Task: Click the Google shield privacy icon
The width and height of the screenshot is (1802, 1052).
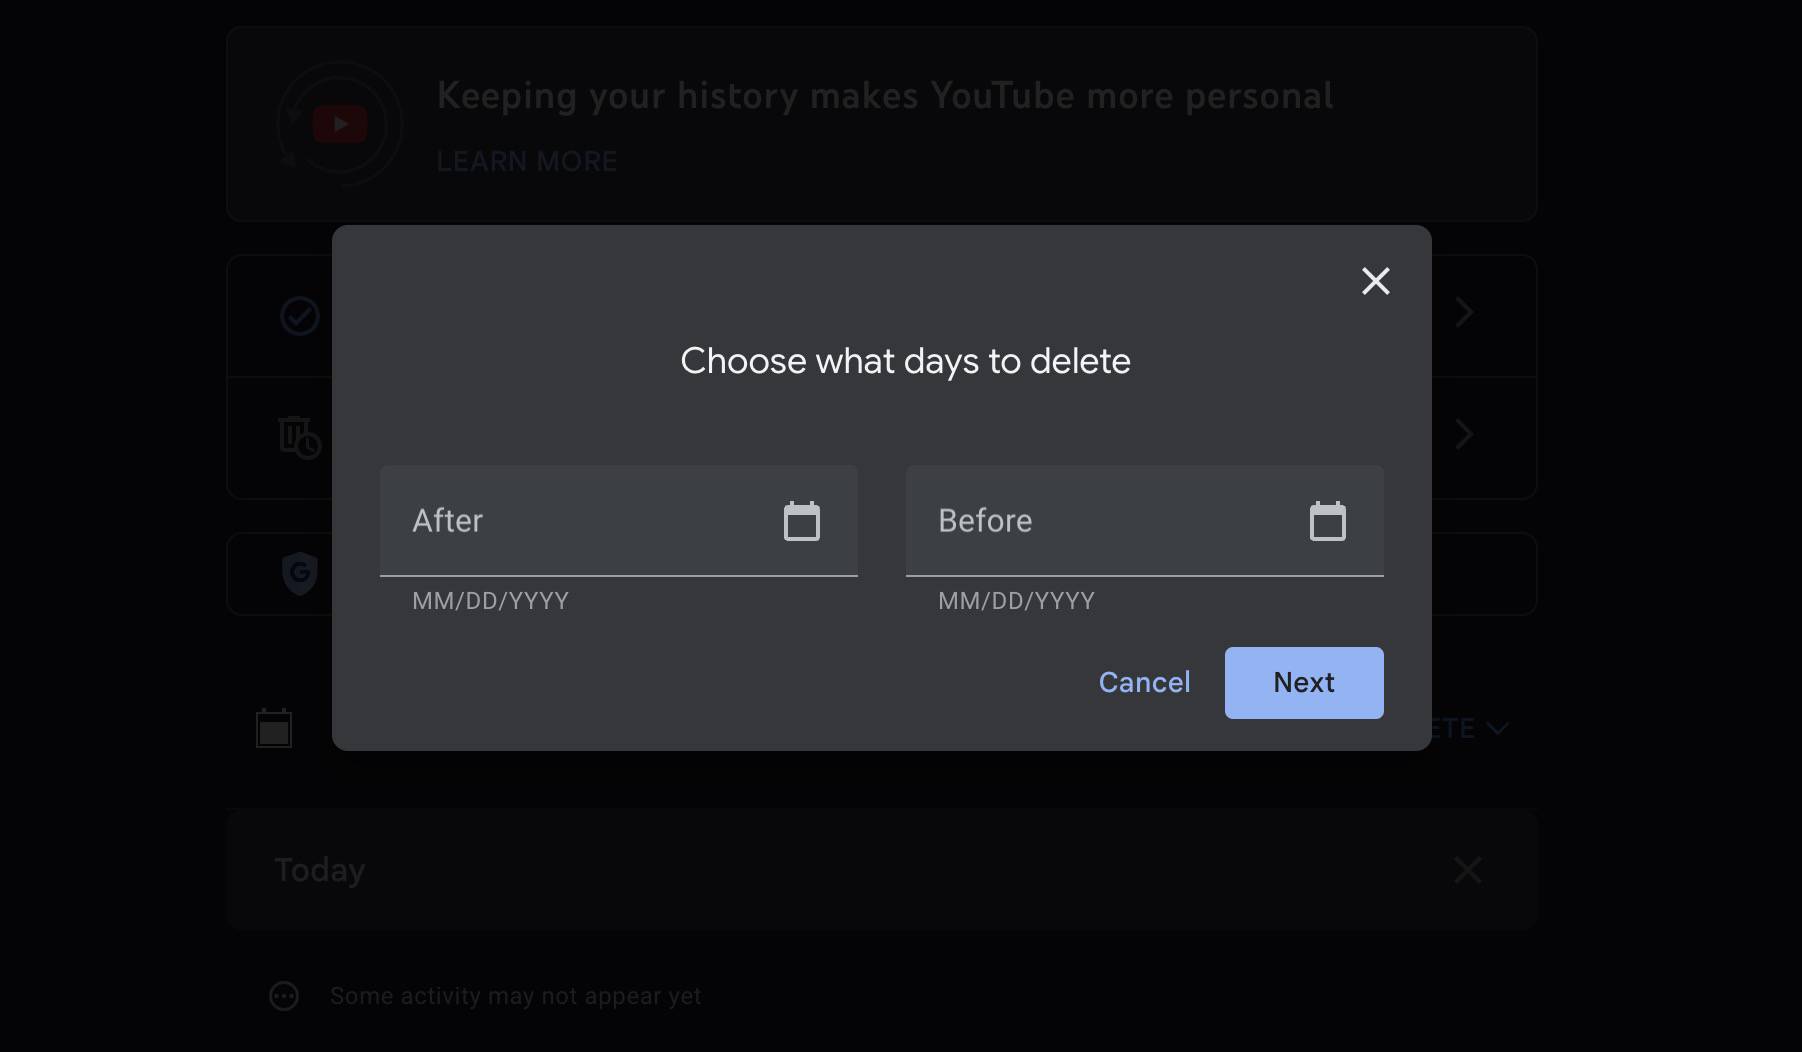Action: [297, 573]
